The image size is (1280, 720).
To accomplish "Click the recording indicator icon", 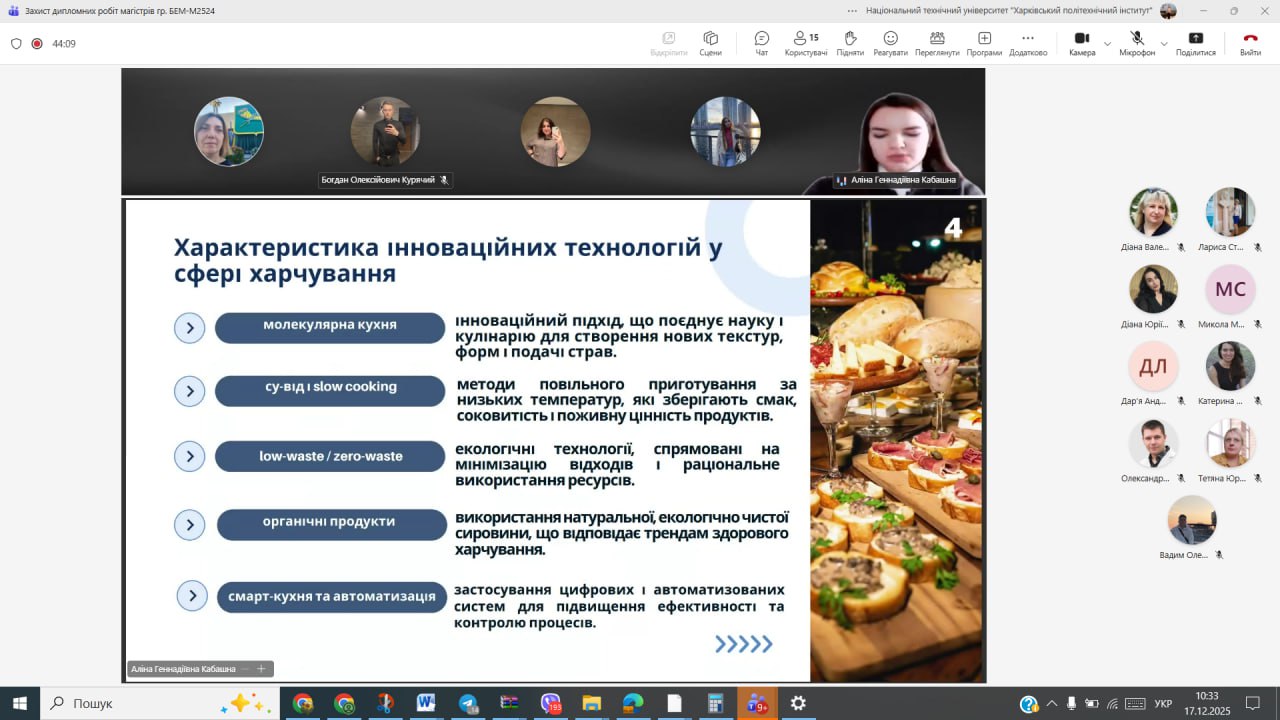I will tap(37, 44).
